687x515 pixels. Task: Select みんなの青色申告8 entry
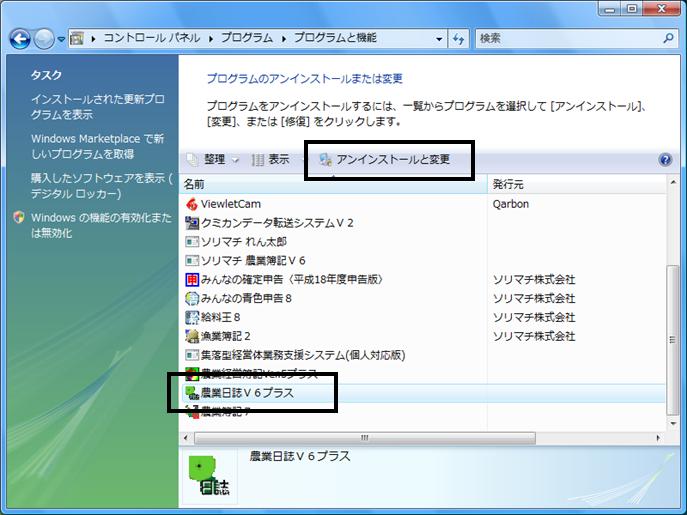pyautogui.click(x=246, y=298)
